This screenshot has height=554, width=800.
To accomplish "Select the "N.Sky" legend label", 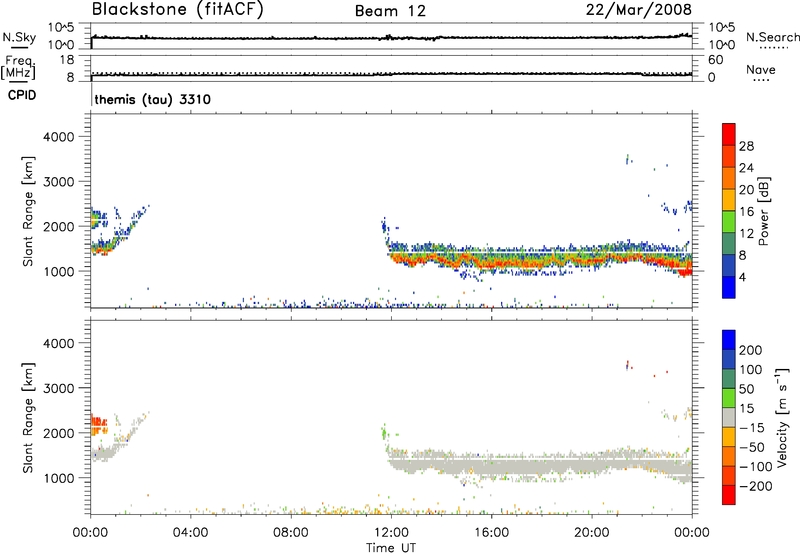I will pos(19,37).
